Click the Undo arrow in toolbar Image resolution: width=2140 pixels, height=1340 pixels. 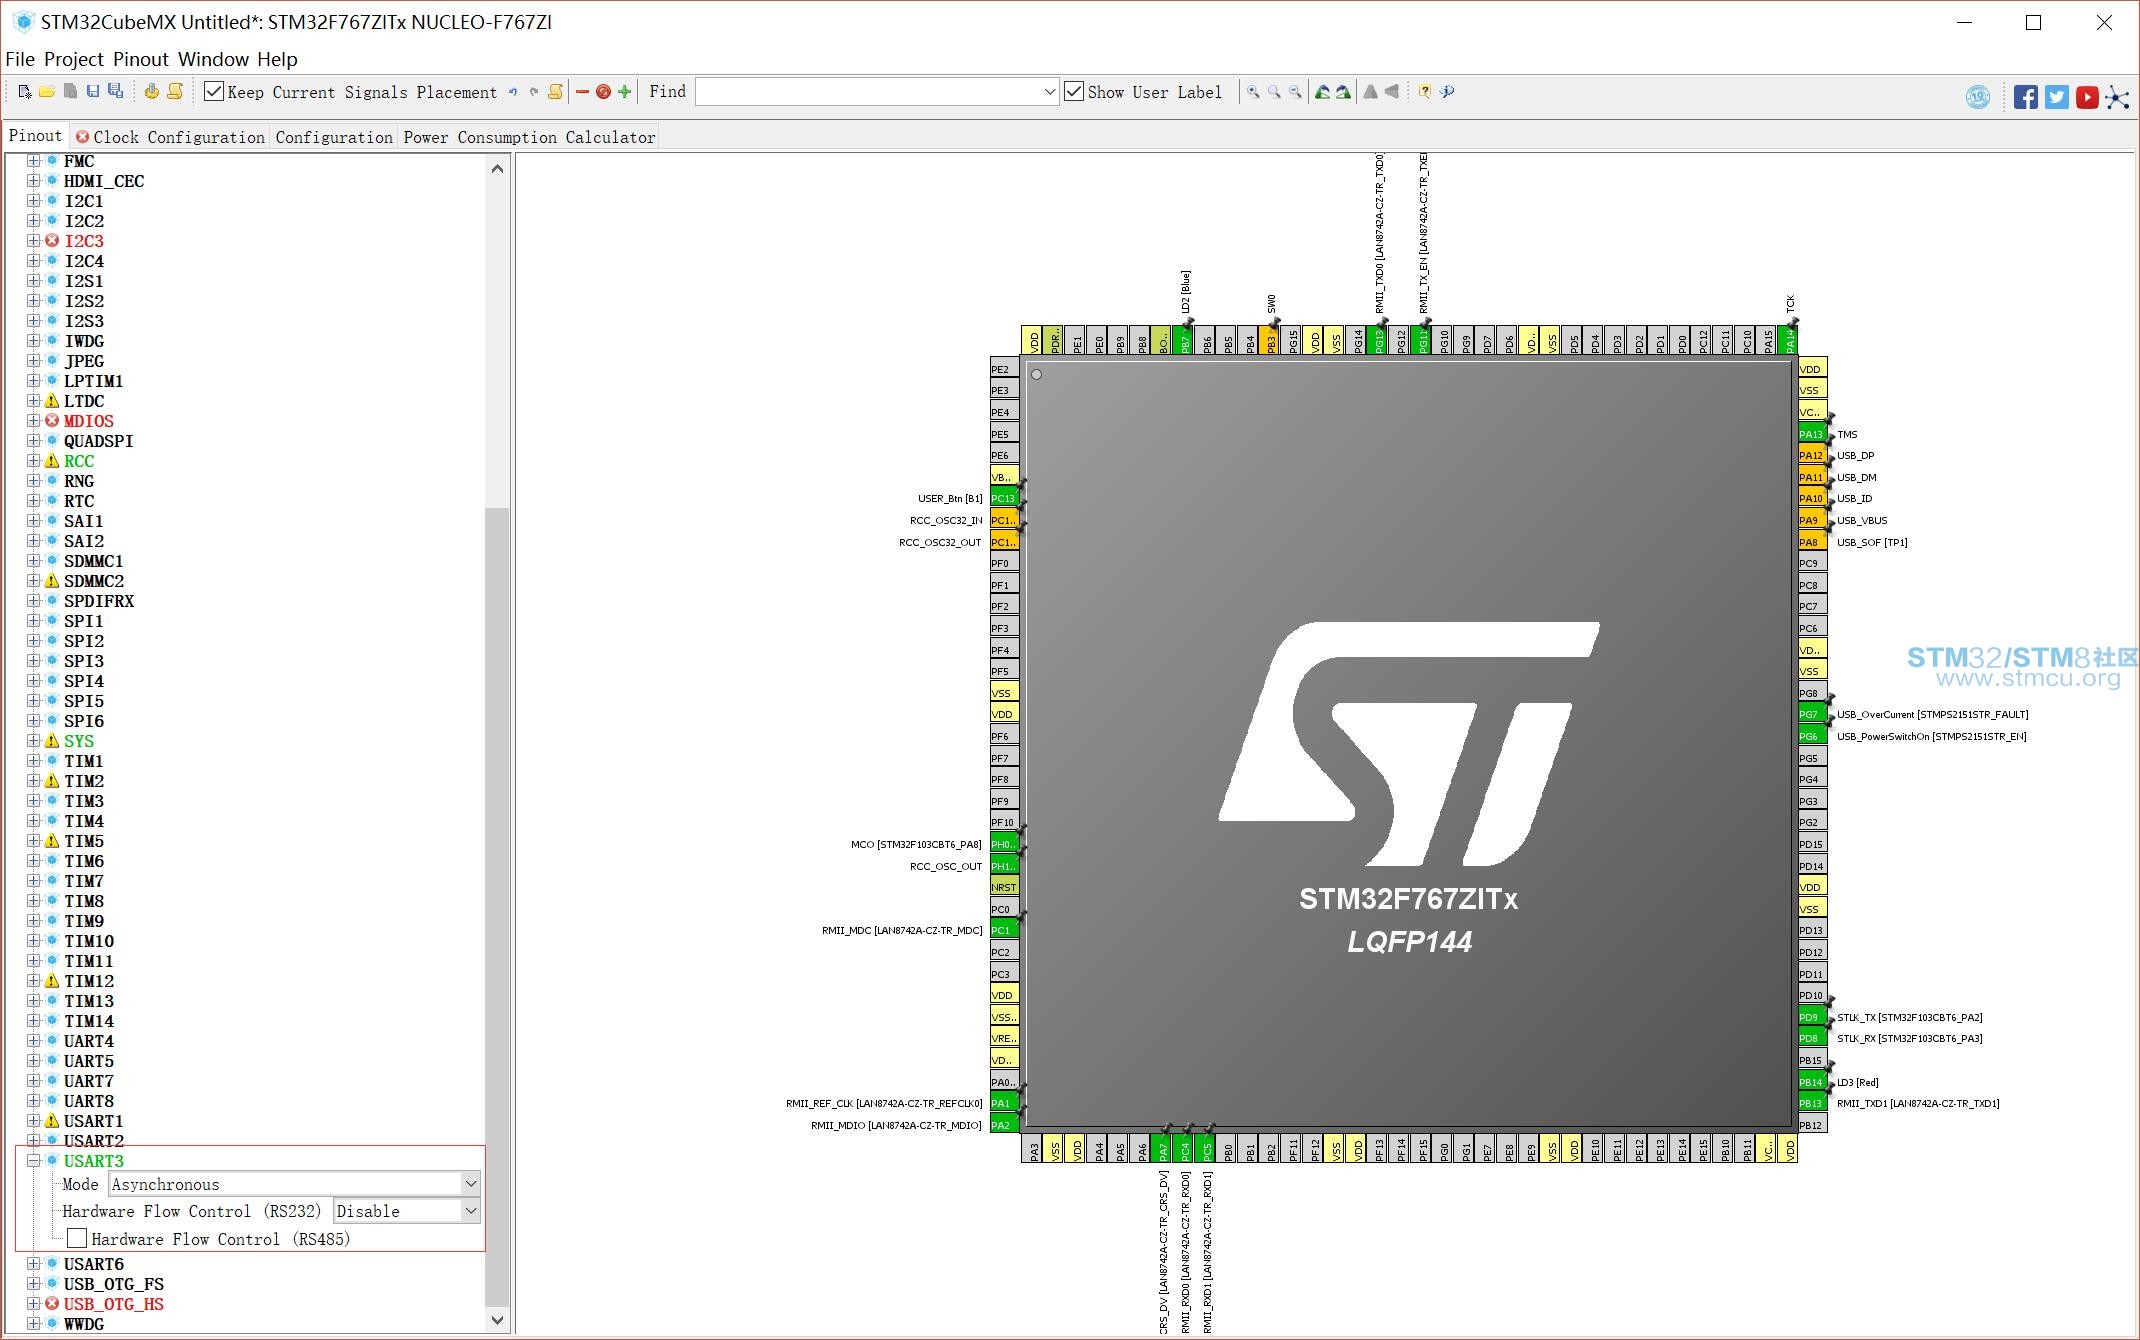pyautogui.click(x=513, y=92)
